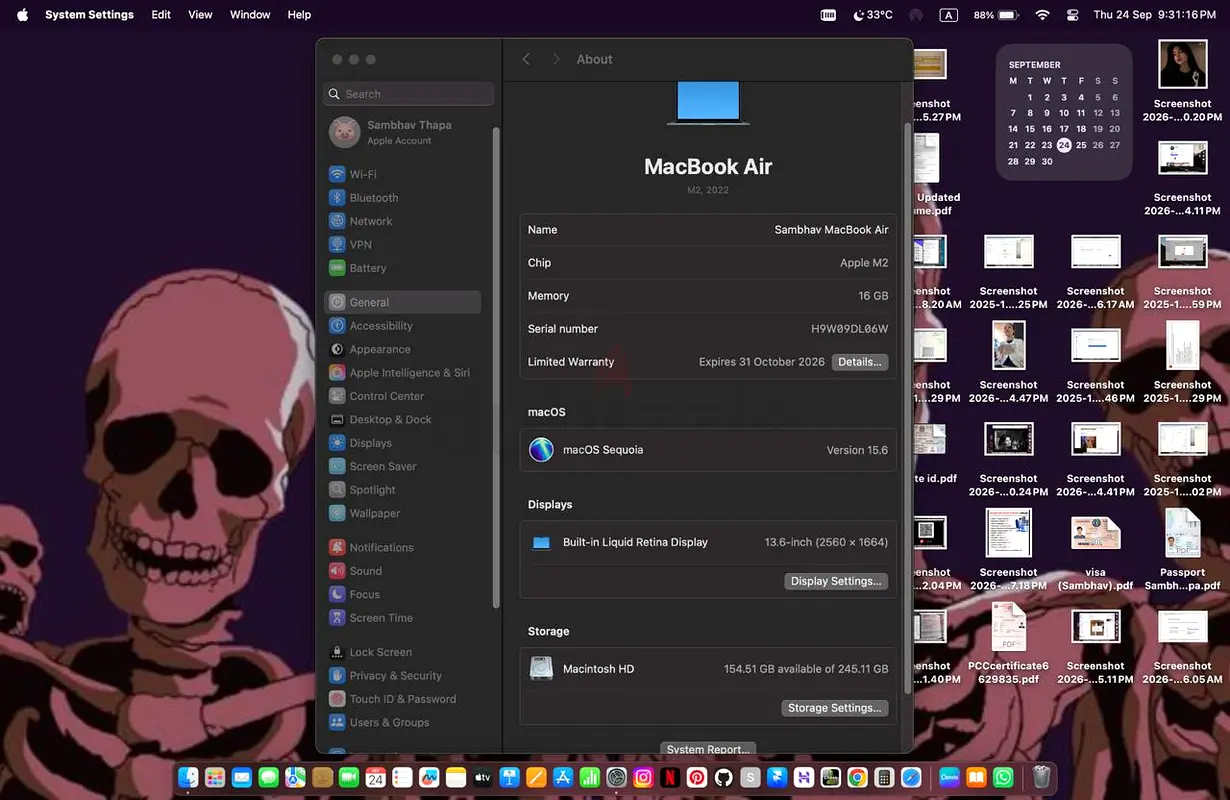Viewport: 1230px width, 800px height.
Task: Open Screen Time settings
Action: [402, 618]
